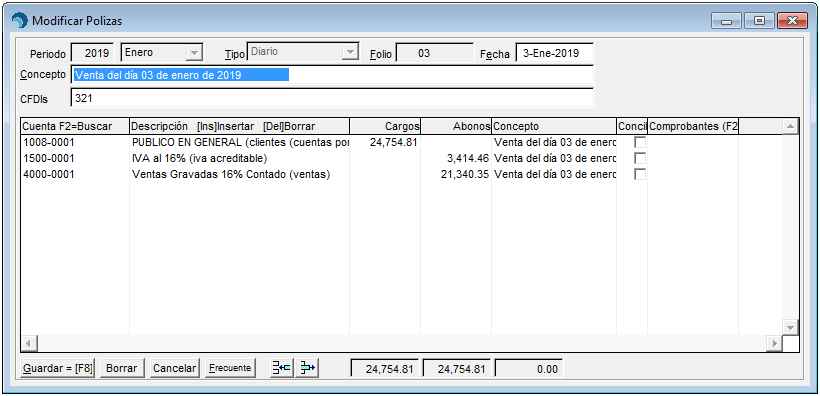
Task: Click the total Cargos box at bottom
Action: 385,369
